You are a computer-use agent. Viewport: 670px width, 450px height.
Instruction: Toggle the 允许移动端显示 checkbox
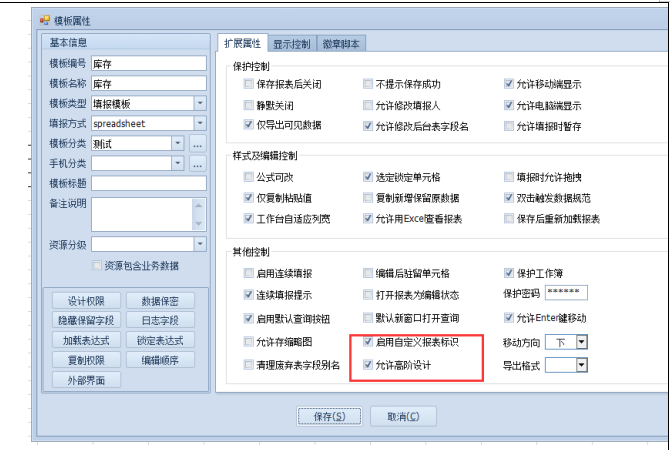click(509, 84)
